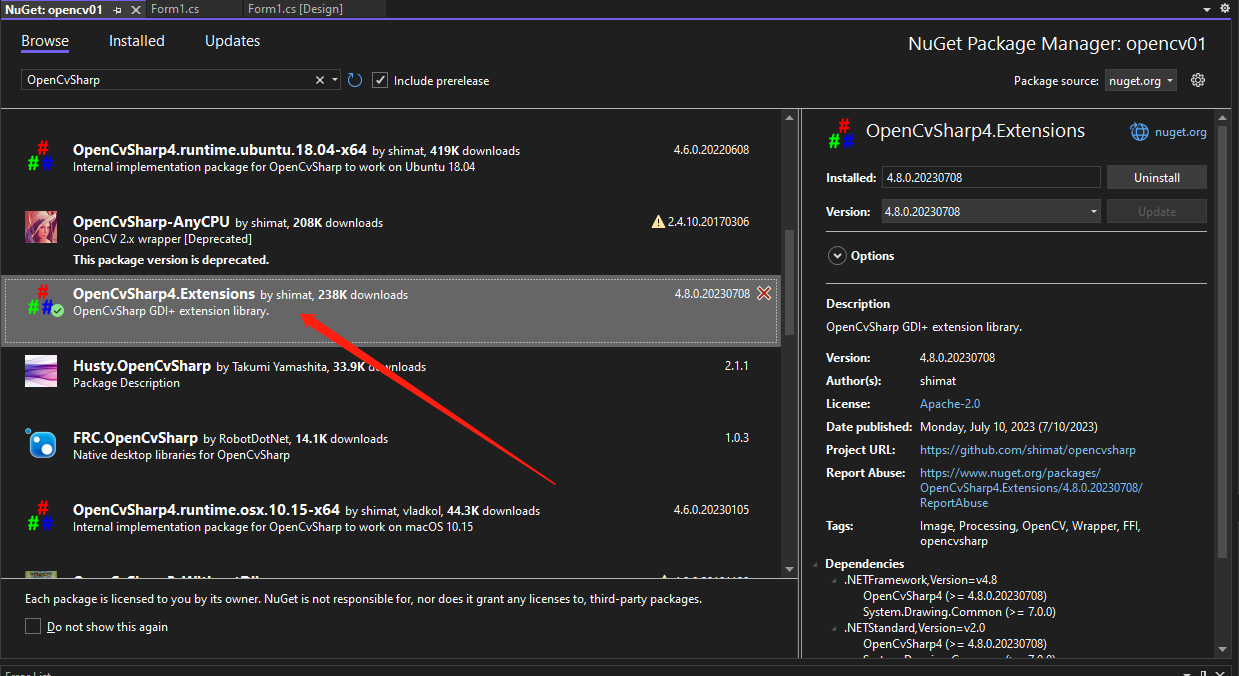Click the OpenCvSharp4.runtime.ubuntu.18.04-x64 package icon
The width and height of the screenshot is (1239, 676).
click(x=40, y=155)
